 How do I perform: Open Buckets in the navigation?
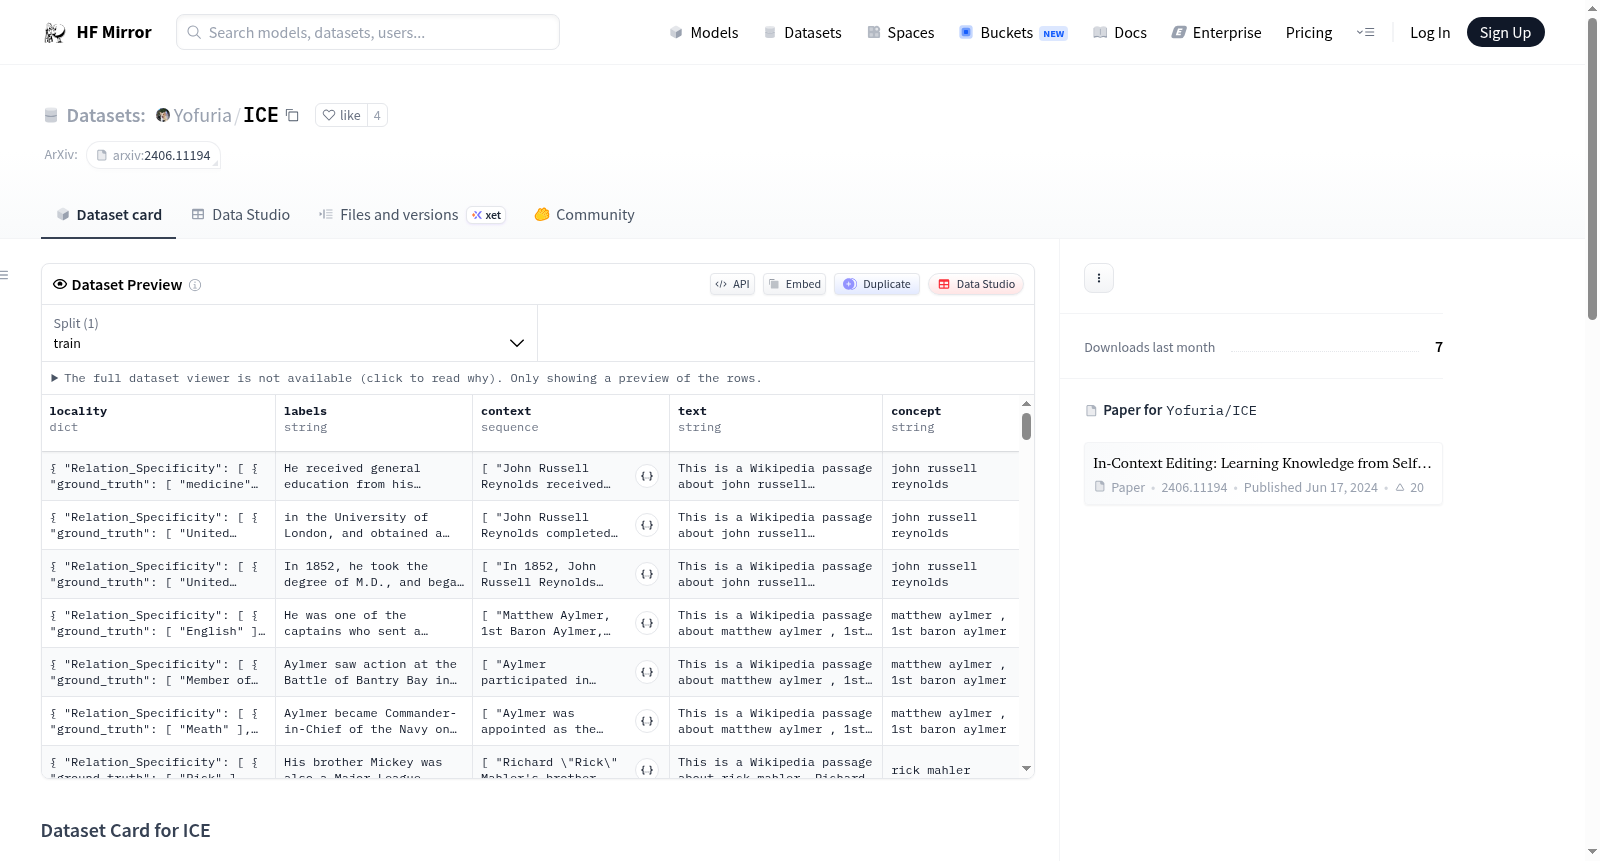(1013, 33)
